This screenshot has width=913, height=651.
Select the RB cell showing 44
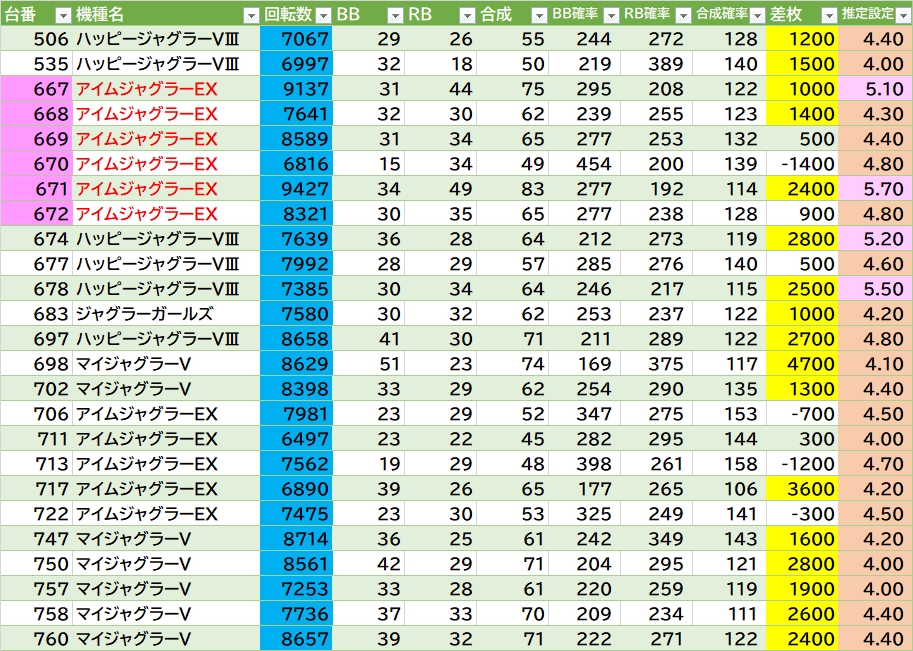440,89
